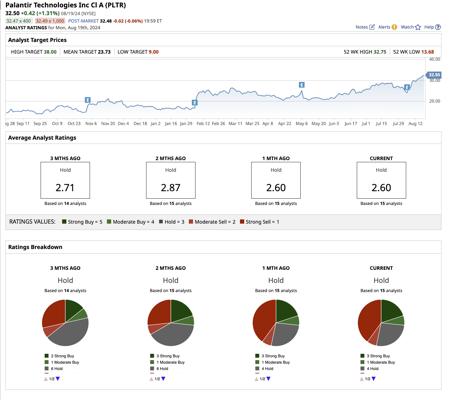Screen dimensions: 451x400
Task: Page up the CURRENT pie legend
Action: coord(362,379)
